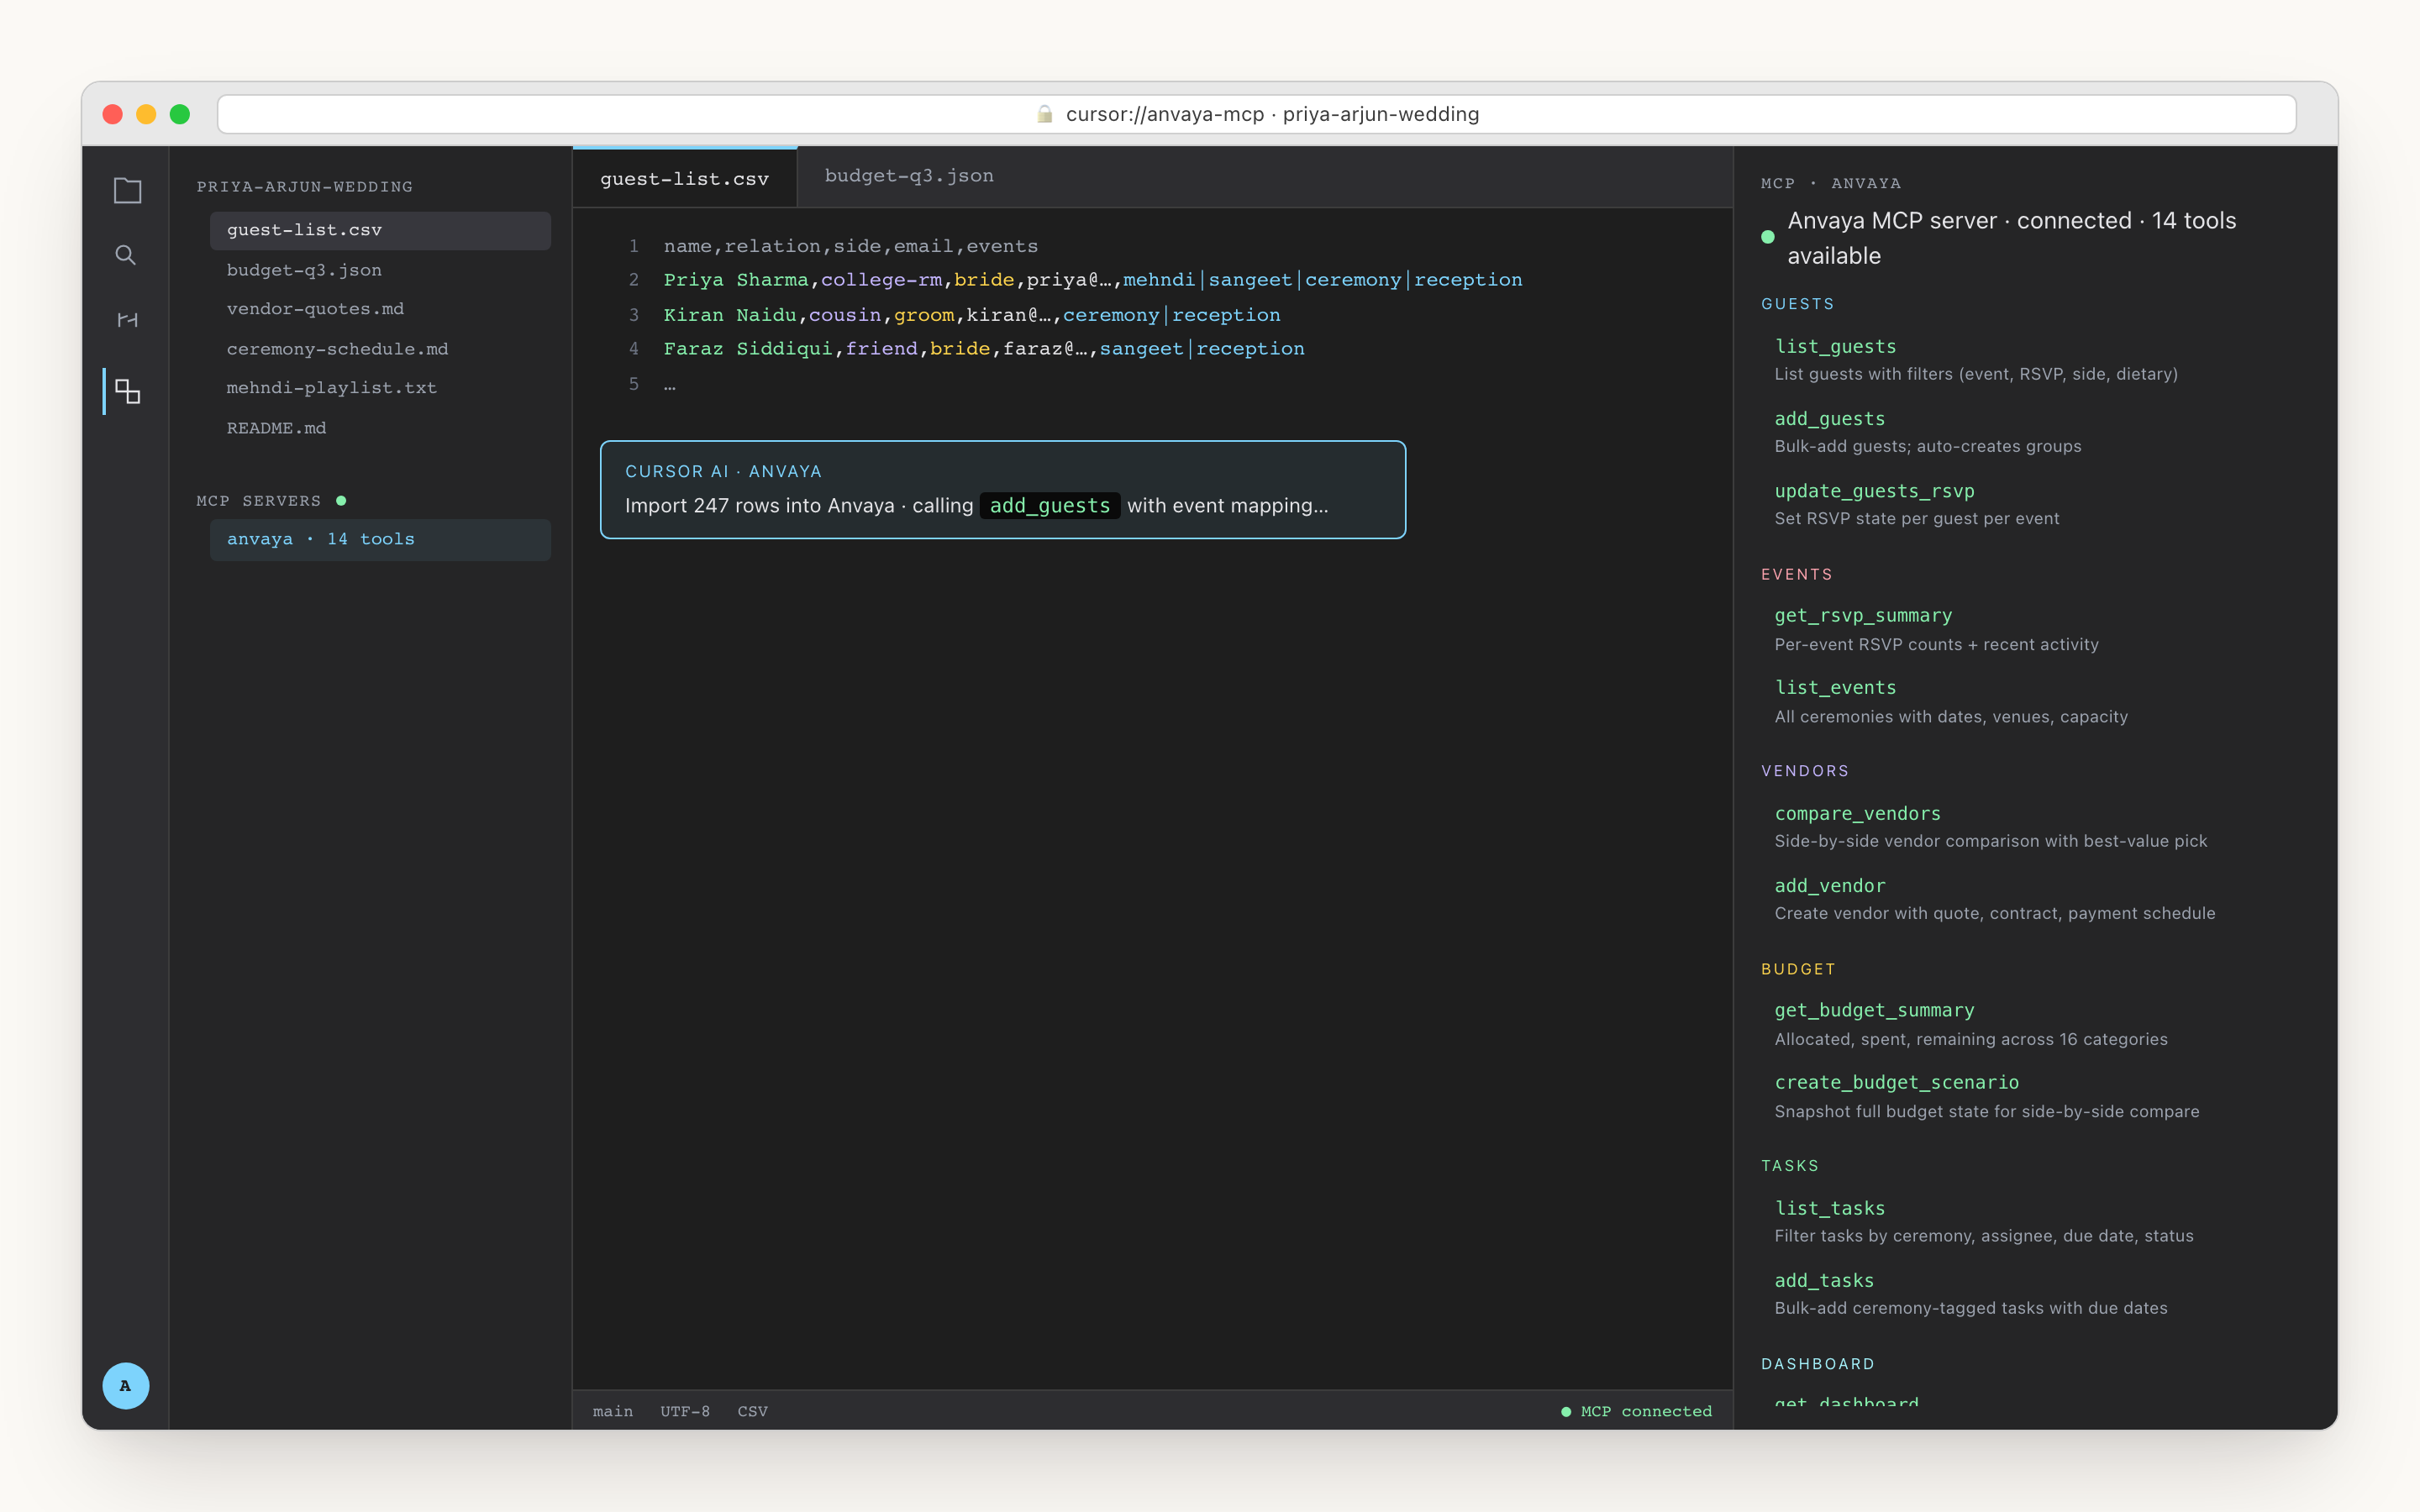This screenshot has height=1512, width=2420.
Task: Select the add_vendor tool
Action: pos(1829,886)
